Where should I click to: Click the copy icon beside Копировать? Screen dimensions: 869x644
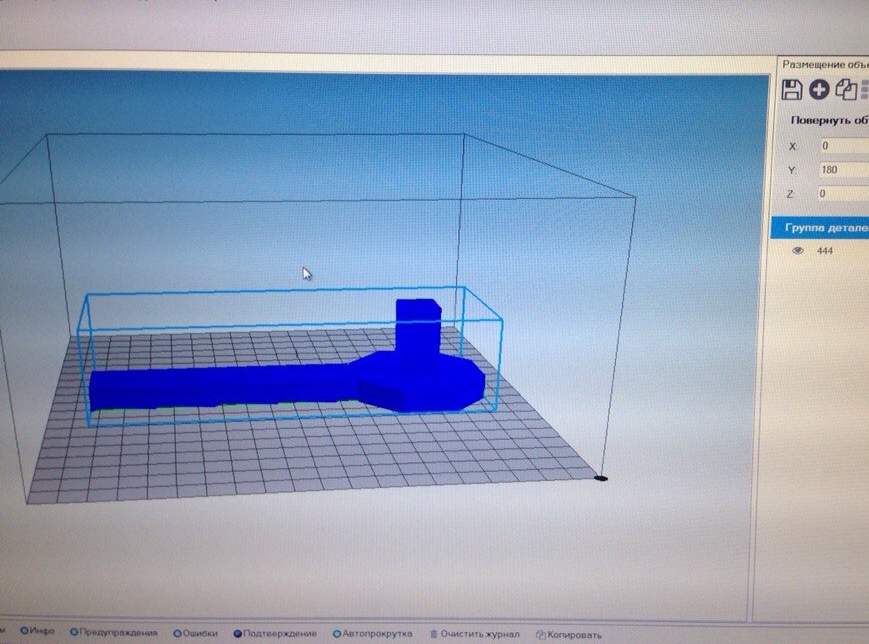(x=541, y=635)
